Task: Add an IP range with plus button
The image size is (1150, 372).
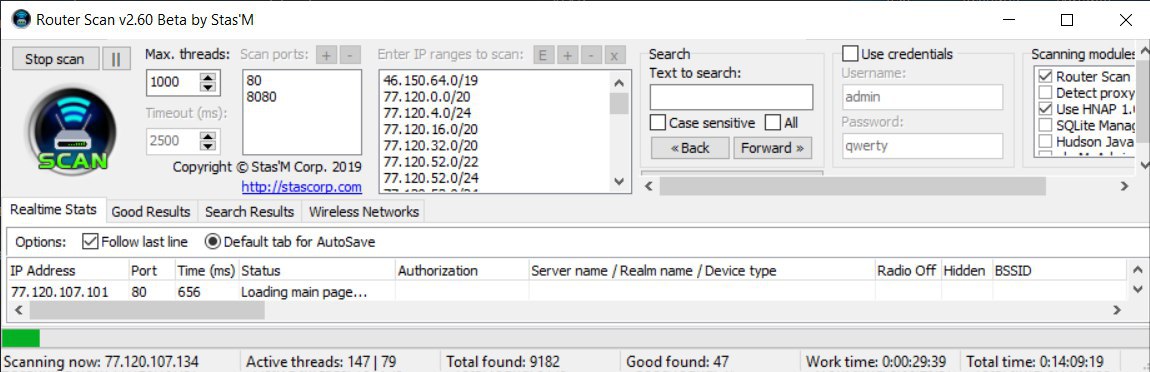Action: 566,55
